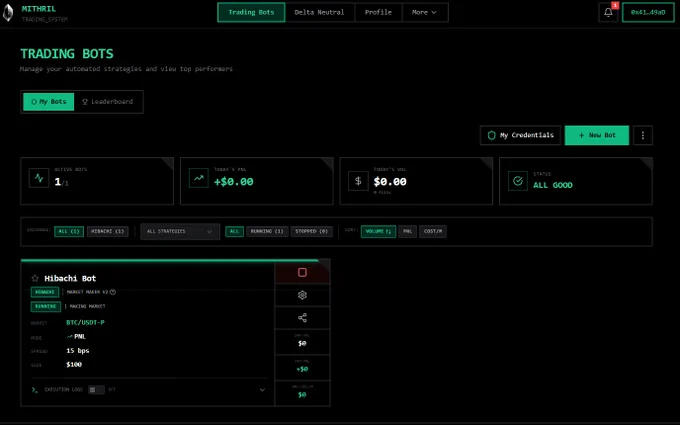Image resolution: width=680 pixels, height=425 pixels.
Task: Click the Active Bots pulse icon
Action: 39,178
